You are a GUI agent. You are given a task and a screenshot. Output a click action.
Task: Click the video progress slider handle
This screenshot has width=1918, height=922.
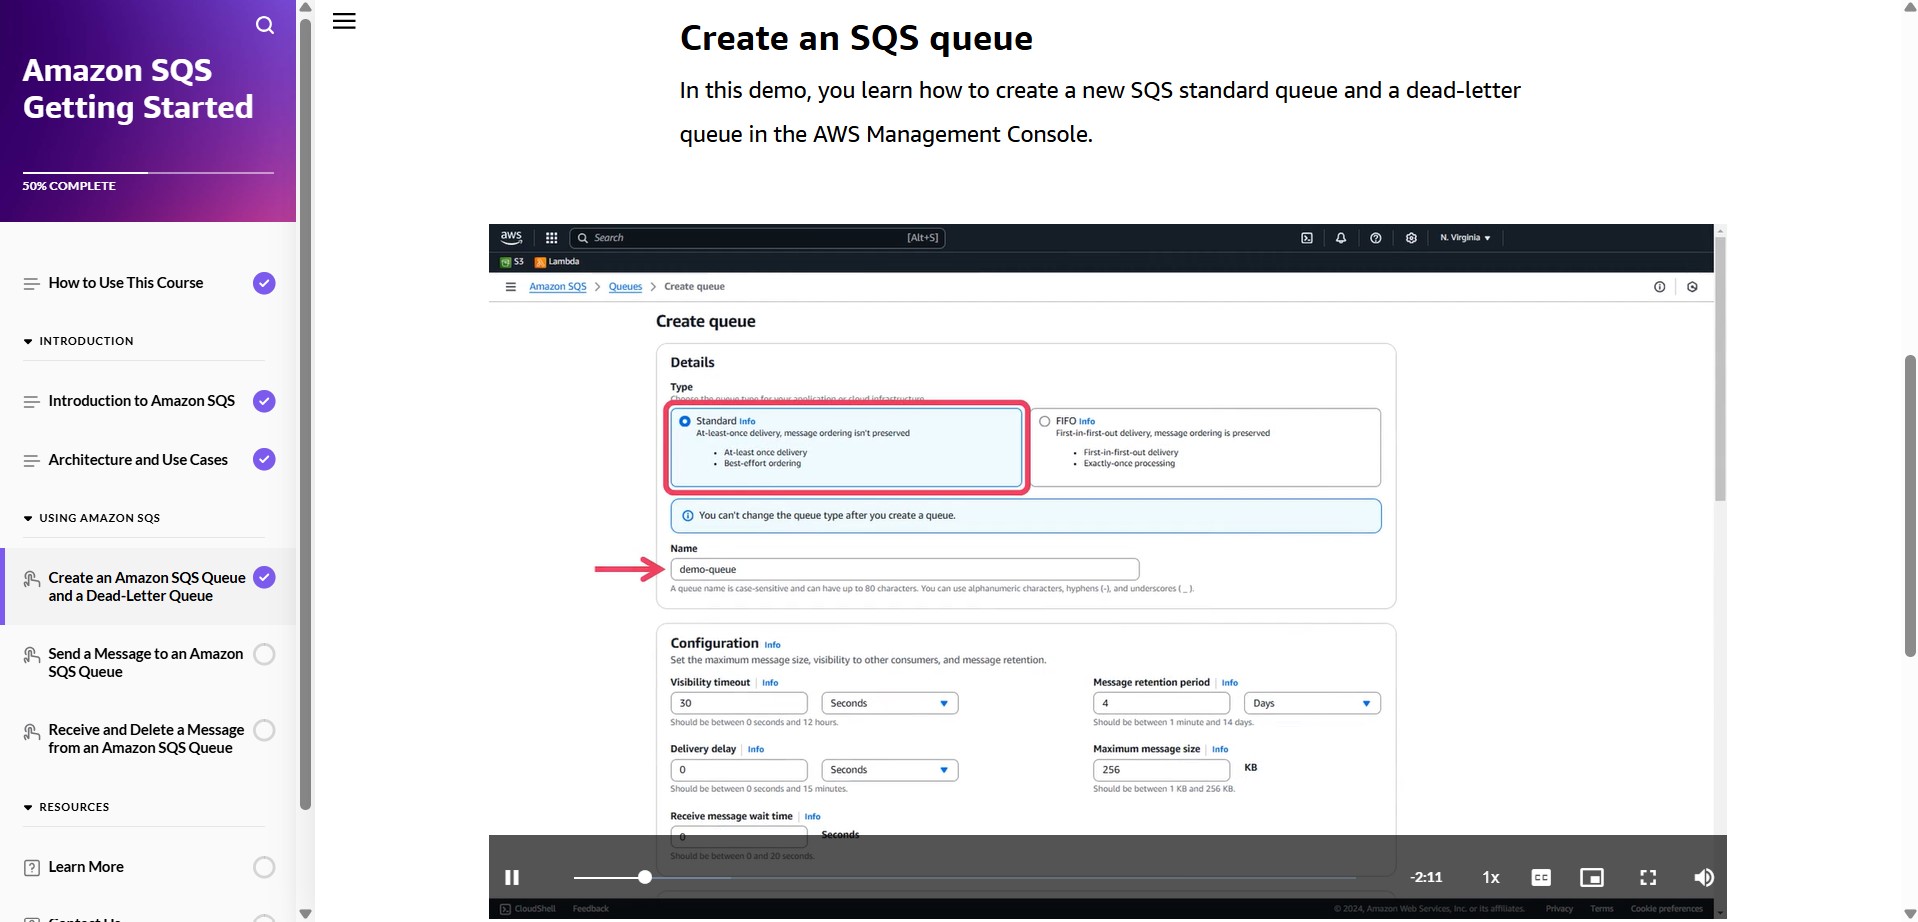coord(645,877)
